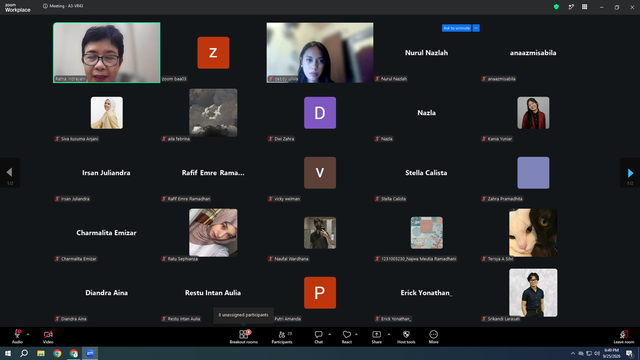This screenshot has height=360, width=640.
Task: Click the orange P avatar of Putri Amanda
Action: pos(320,293)
